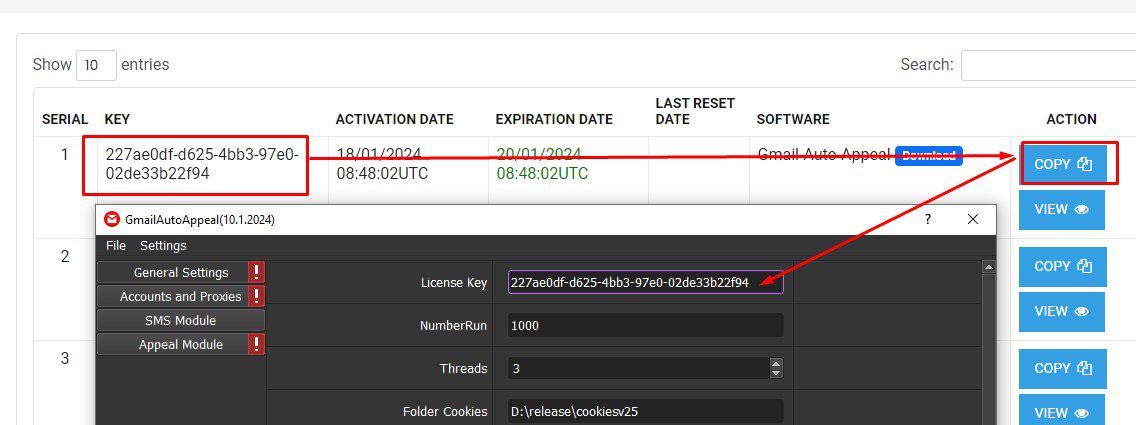1136x425 pixels.
Task: Close the GmailAutoAppeal window
Action: (972, 219)
